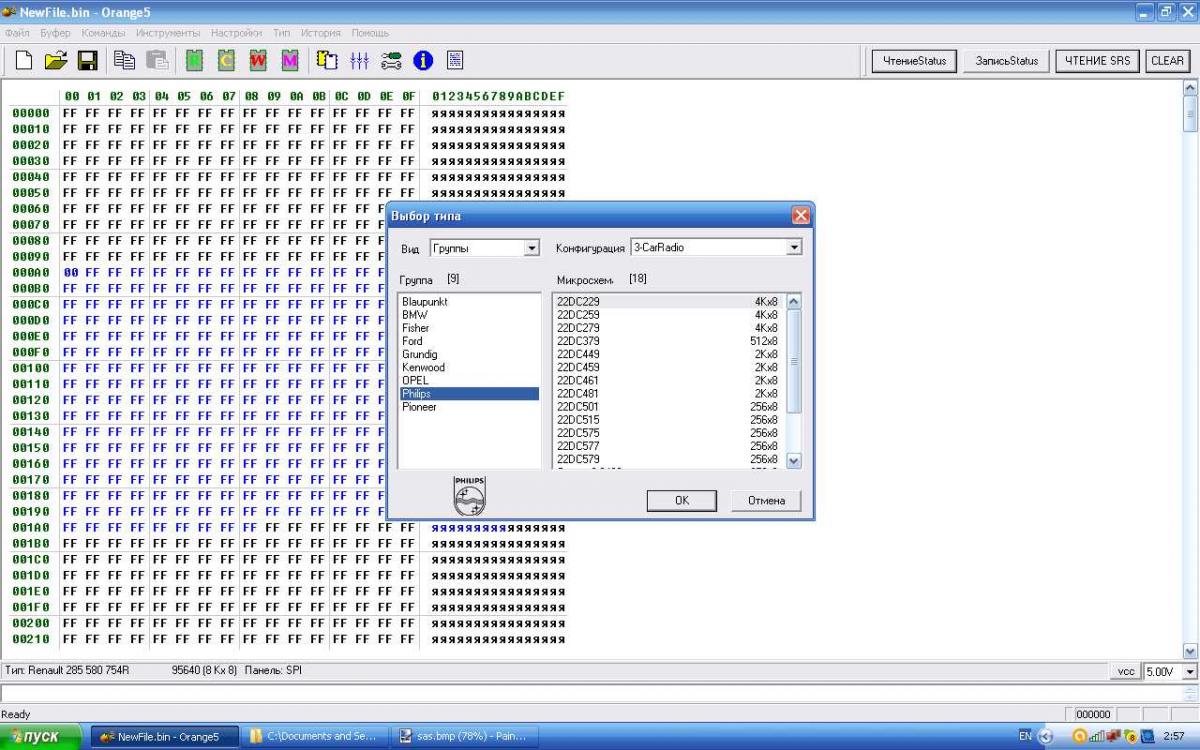Select chip 22DC379 512x8
This screenshot has height=750, width=1200.
(x=668, y=341)
